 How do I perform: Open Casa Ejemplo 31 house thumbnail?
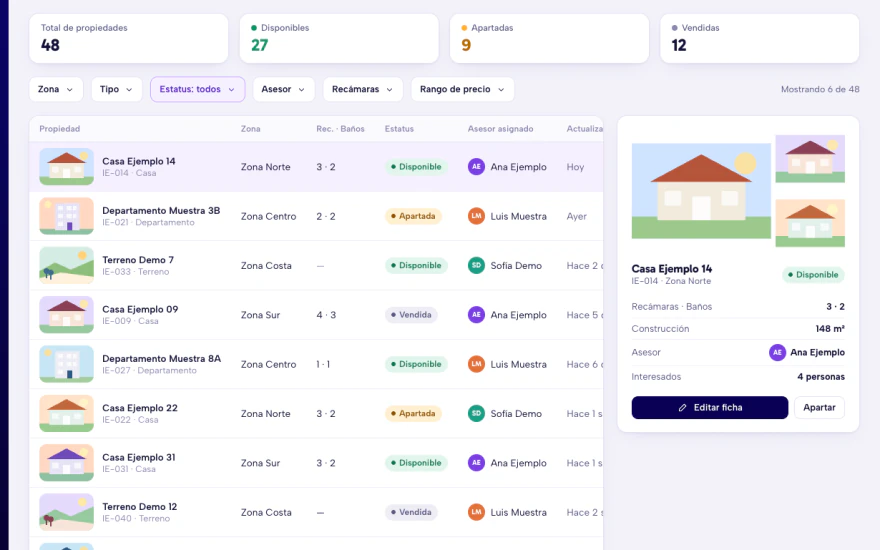(x=66, y=463)
